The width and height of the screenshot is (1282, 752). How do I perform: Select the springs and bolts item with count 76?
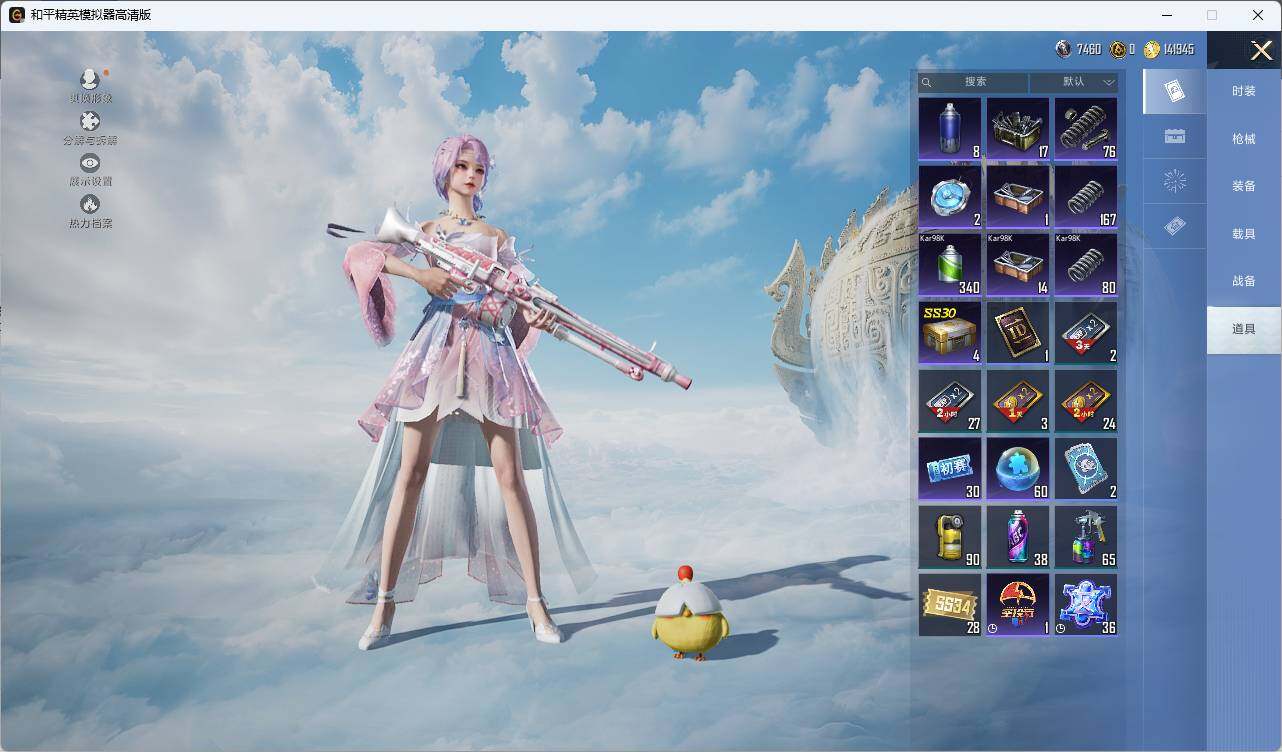point(1086,129)
